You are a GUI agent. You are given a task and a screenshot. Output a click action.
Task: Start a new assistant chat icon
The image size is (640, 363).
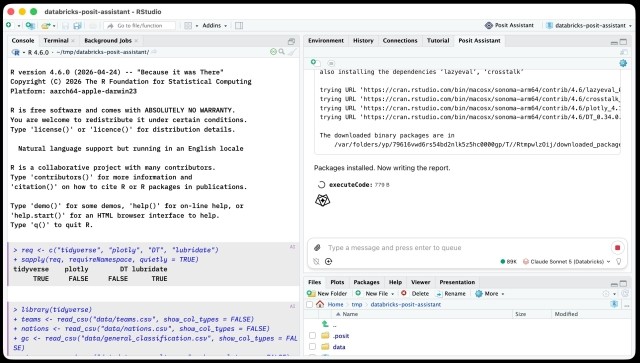(315, 62)
